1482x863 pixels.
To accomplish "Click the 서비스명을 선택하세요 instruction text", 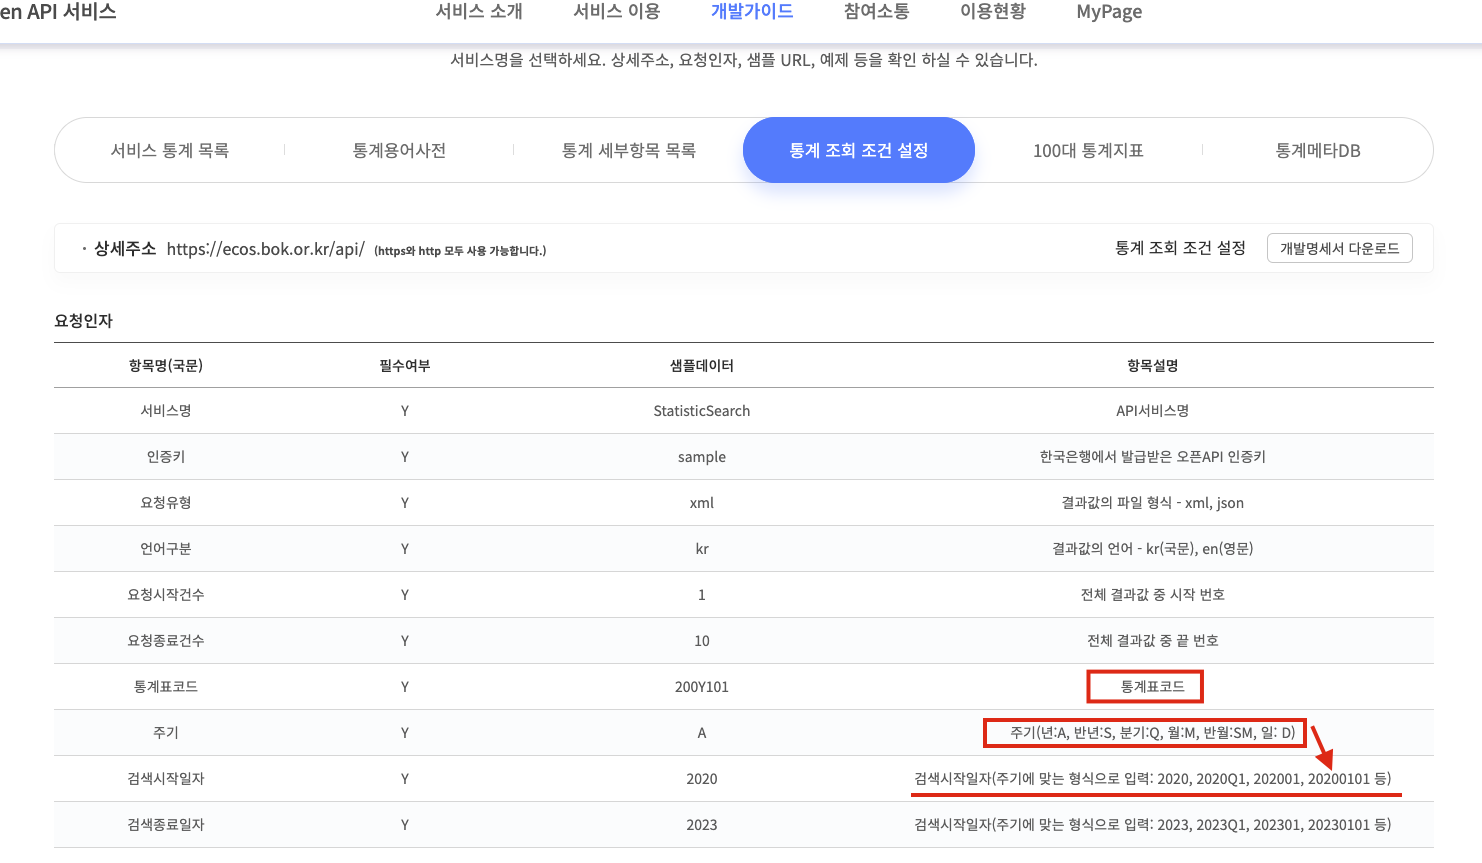I will click(744, 60).
